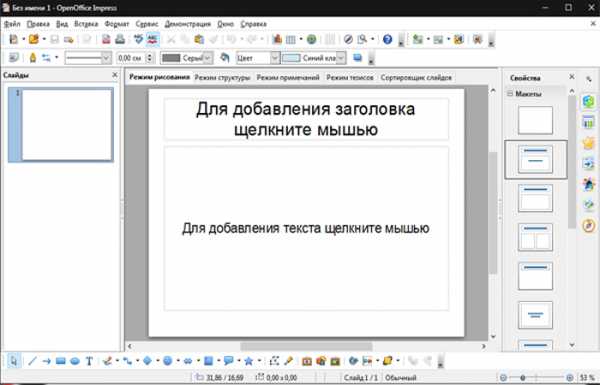Click the Print icon in the toolbar
600x385 pixels.
[x=120, y=39]
